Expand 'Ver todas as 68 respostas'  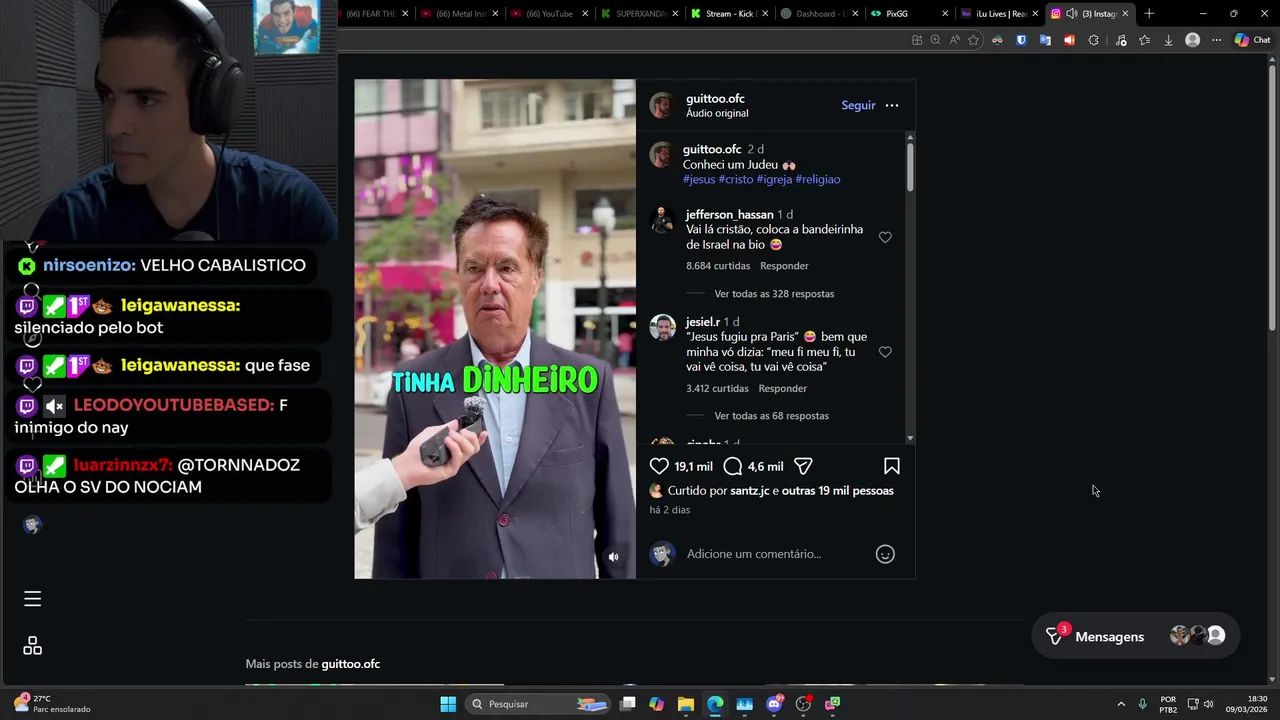771,416
